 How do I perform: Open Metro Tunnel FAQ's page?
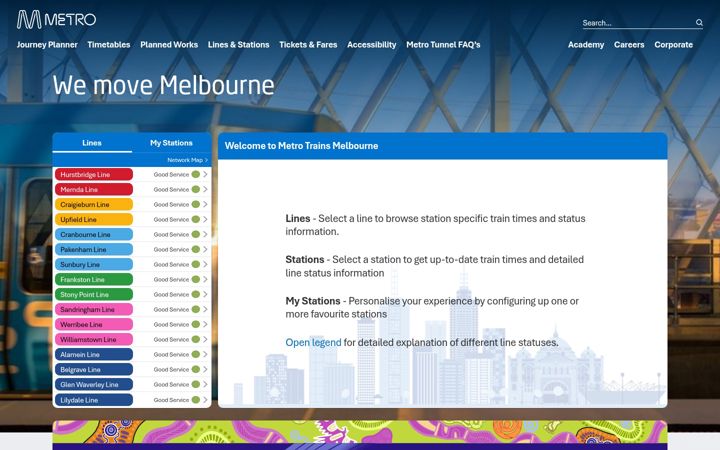coord(443,45)
